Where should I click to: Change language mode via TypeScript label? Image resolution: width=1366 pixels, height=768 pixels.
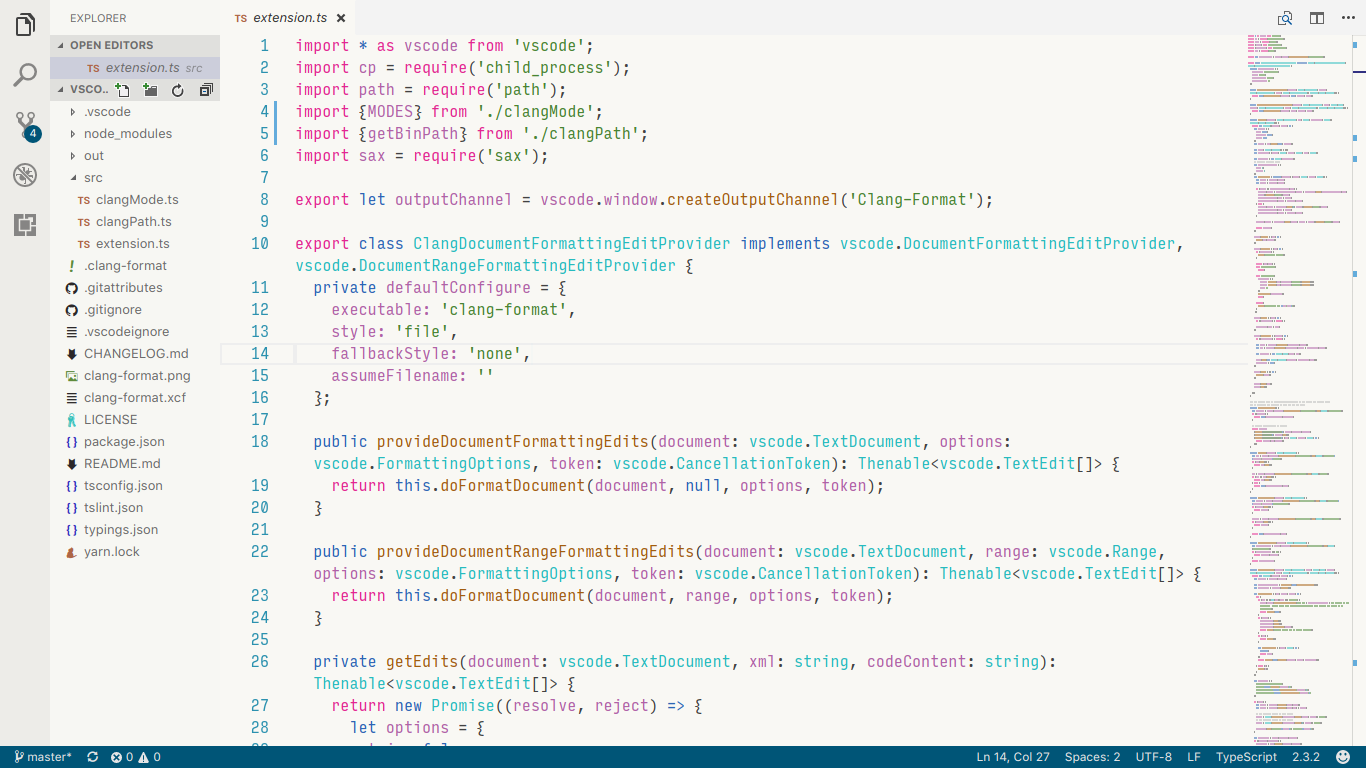[1245, 757]
